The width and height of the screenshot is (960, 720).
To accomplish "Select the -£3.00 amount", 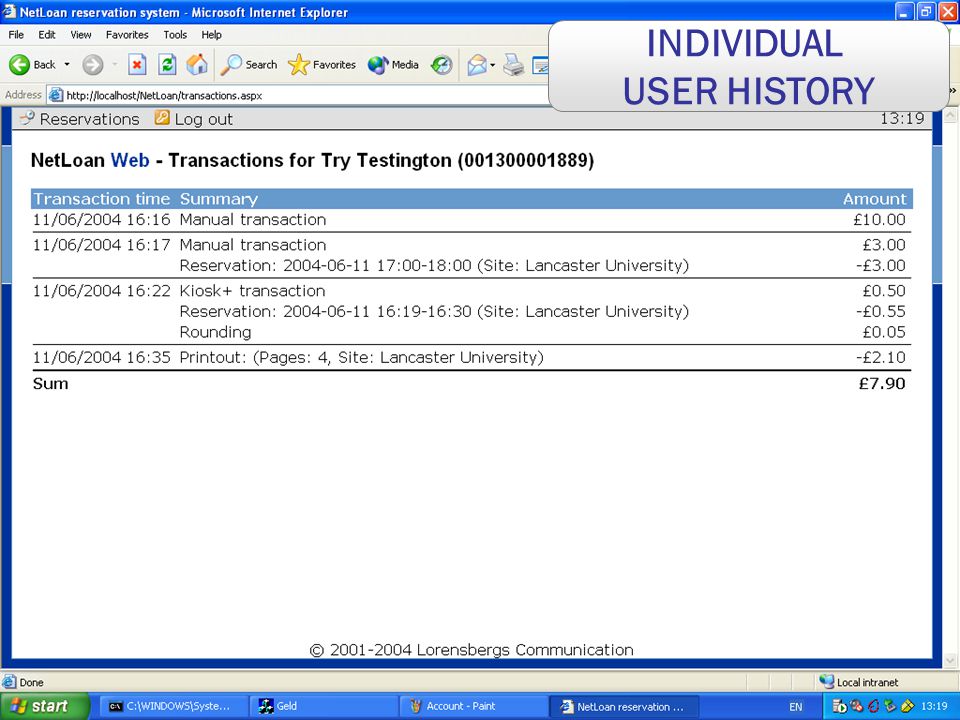I will pos(880,266).
